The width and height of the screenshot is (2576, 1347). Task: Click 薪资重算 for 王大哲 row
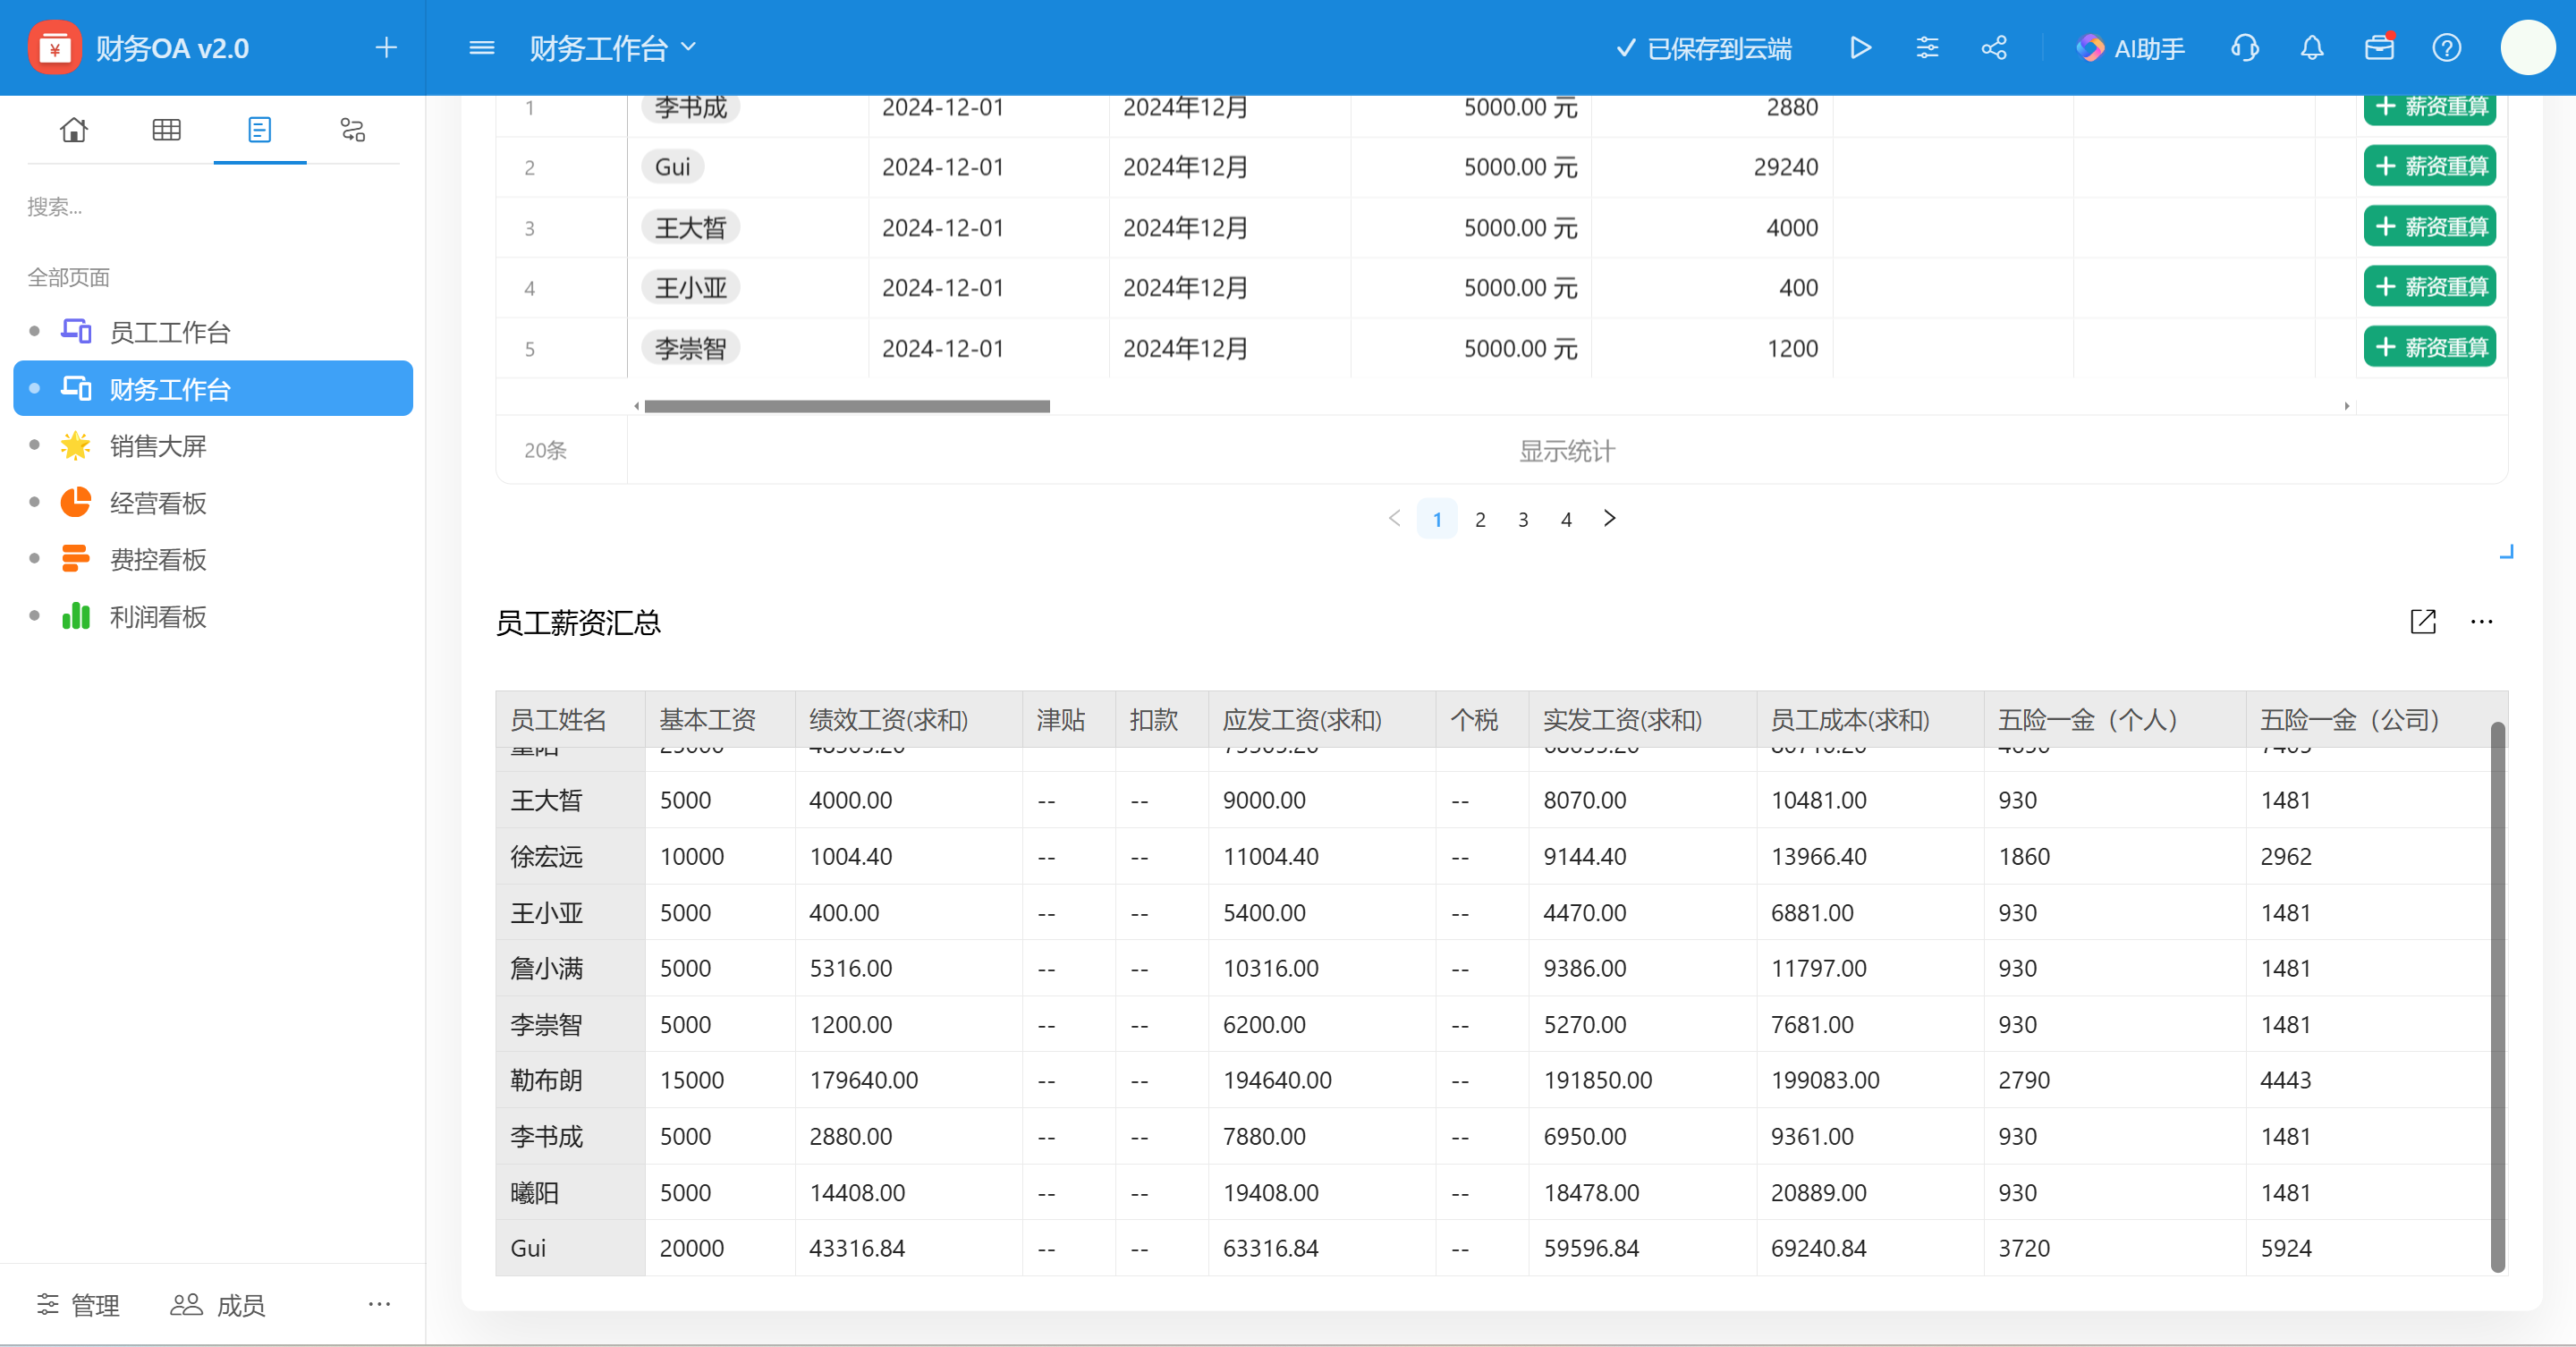click(2430, 227)
